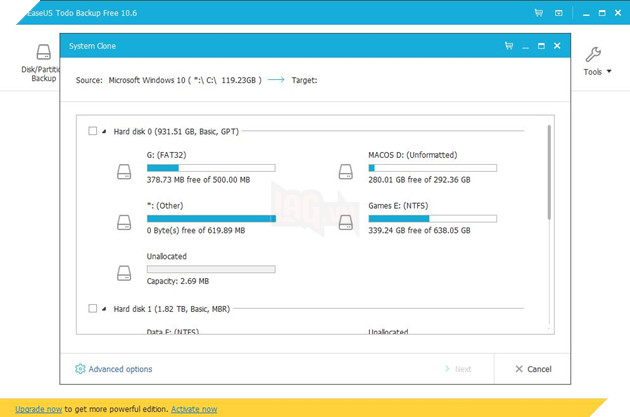Click the Games E: (NTFS) label

click(x=398, y=206)
